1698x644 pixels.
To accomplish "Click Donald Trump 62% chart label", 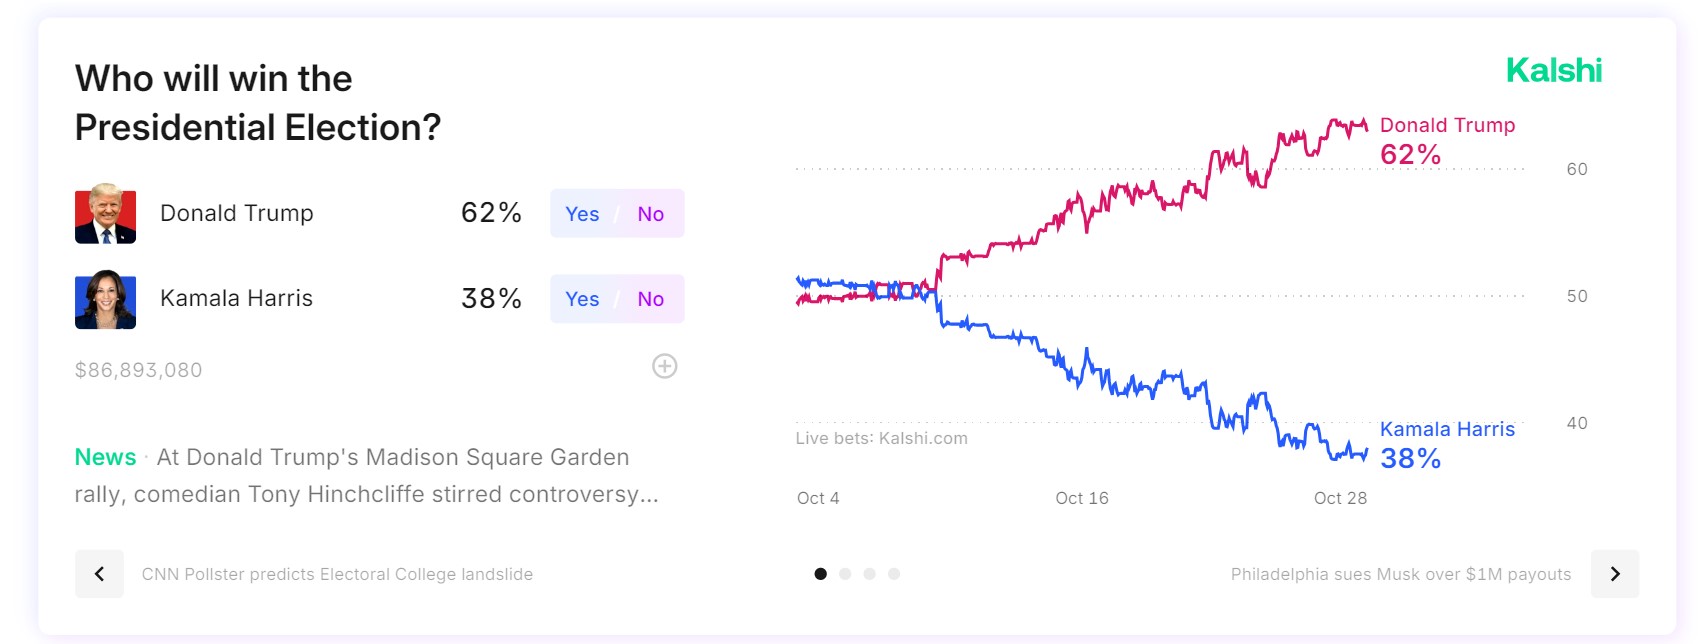I will point(1448,140).
